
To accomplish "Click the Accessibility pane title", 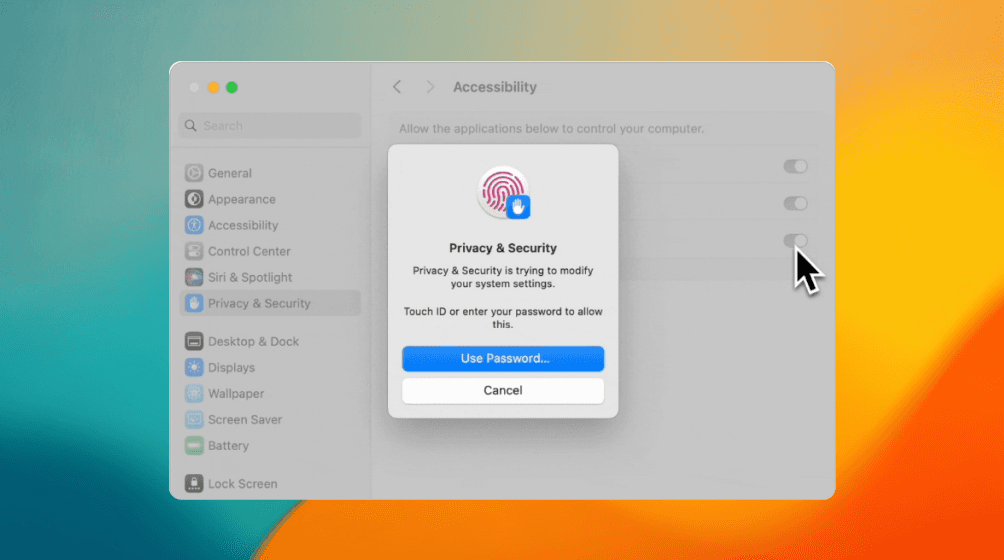I will 495,87.
